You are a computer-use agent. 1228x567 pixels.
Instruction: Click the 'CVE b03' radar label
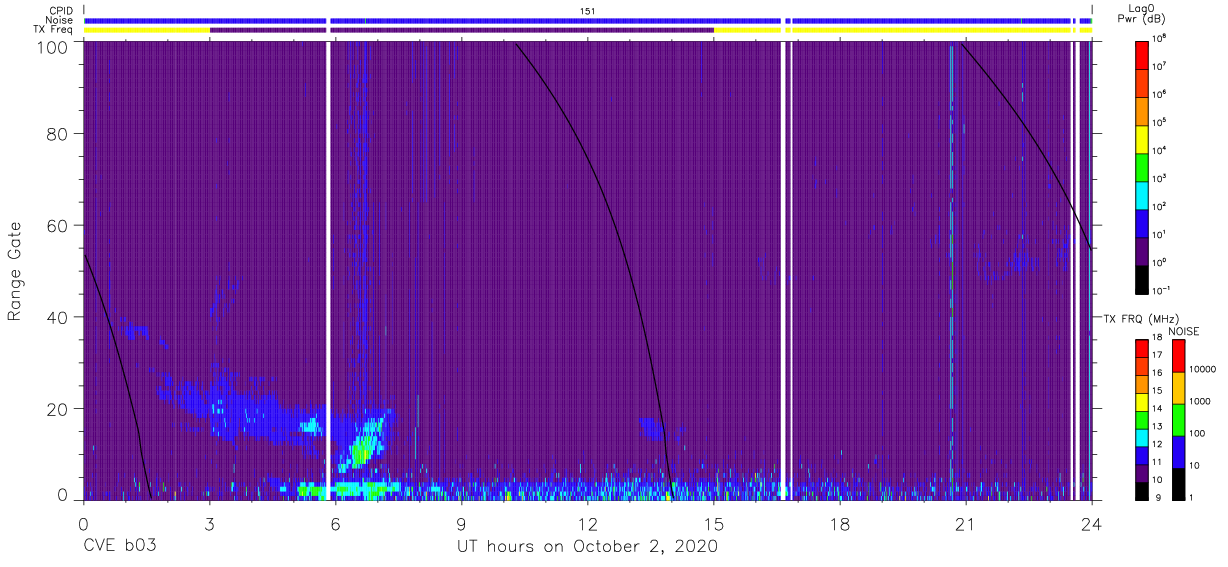(120, 547)
